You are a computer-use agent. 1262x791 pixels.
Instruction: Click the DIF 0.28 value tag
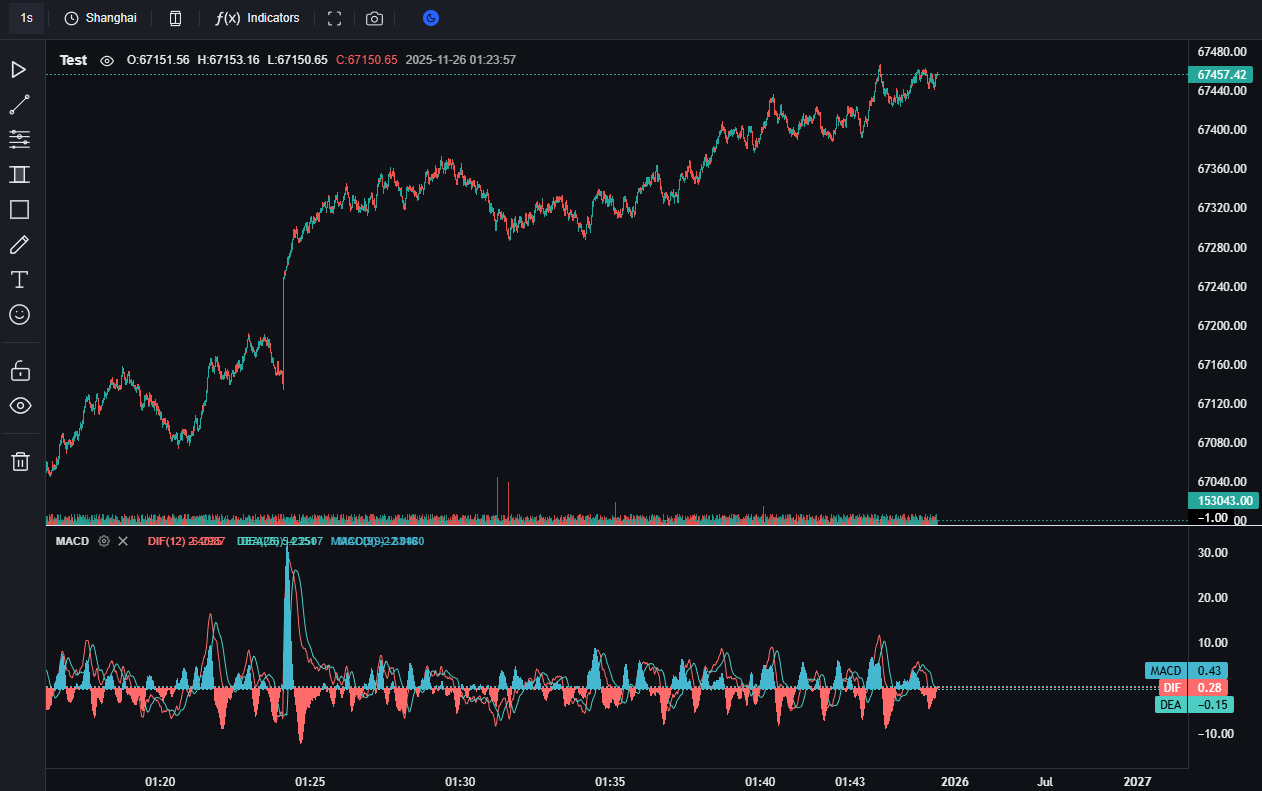(1193, 688)
